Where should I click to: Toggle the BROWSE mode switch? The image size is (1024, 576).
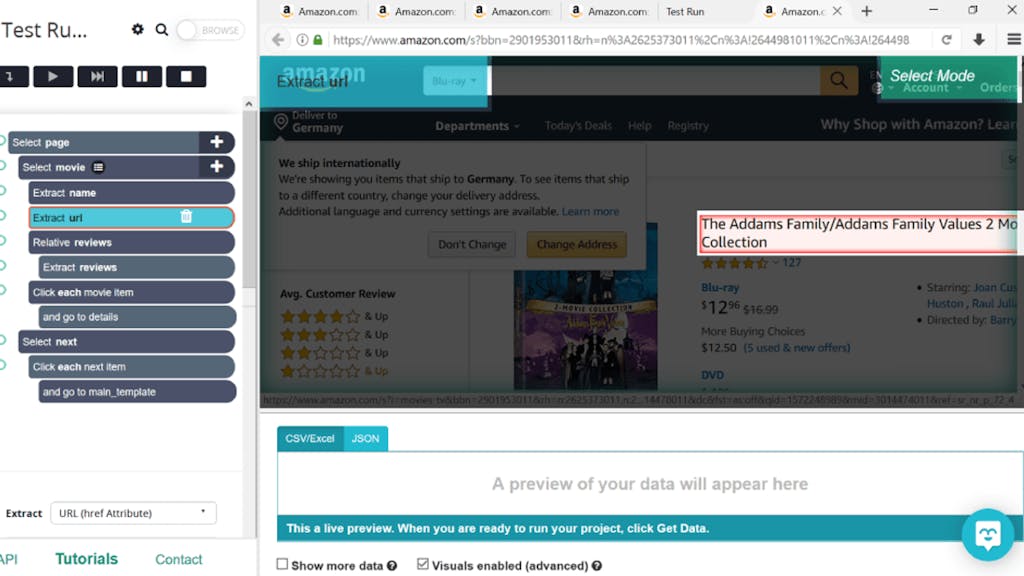(x=210, y=30)
